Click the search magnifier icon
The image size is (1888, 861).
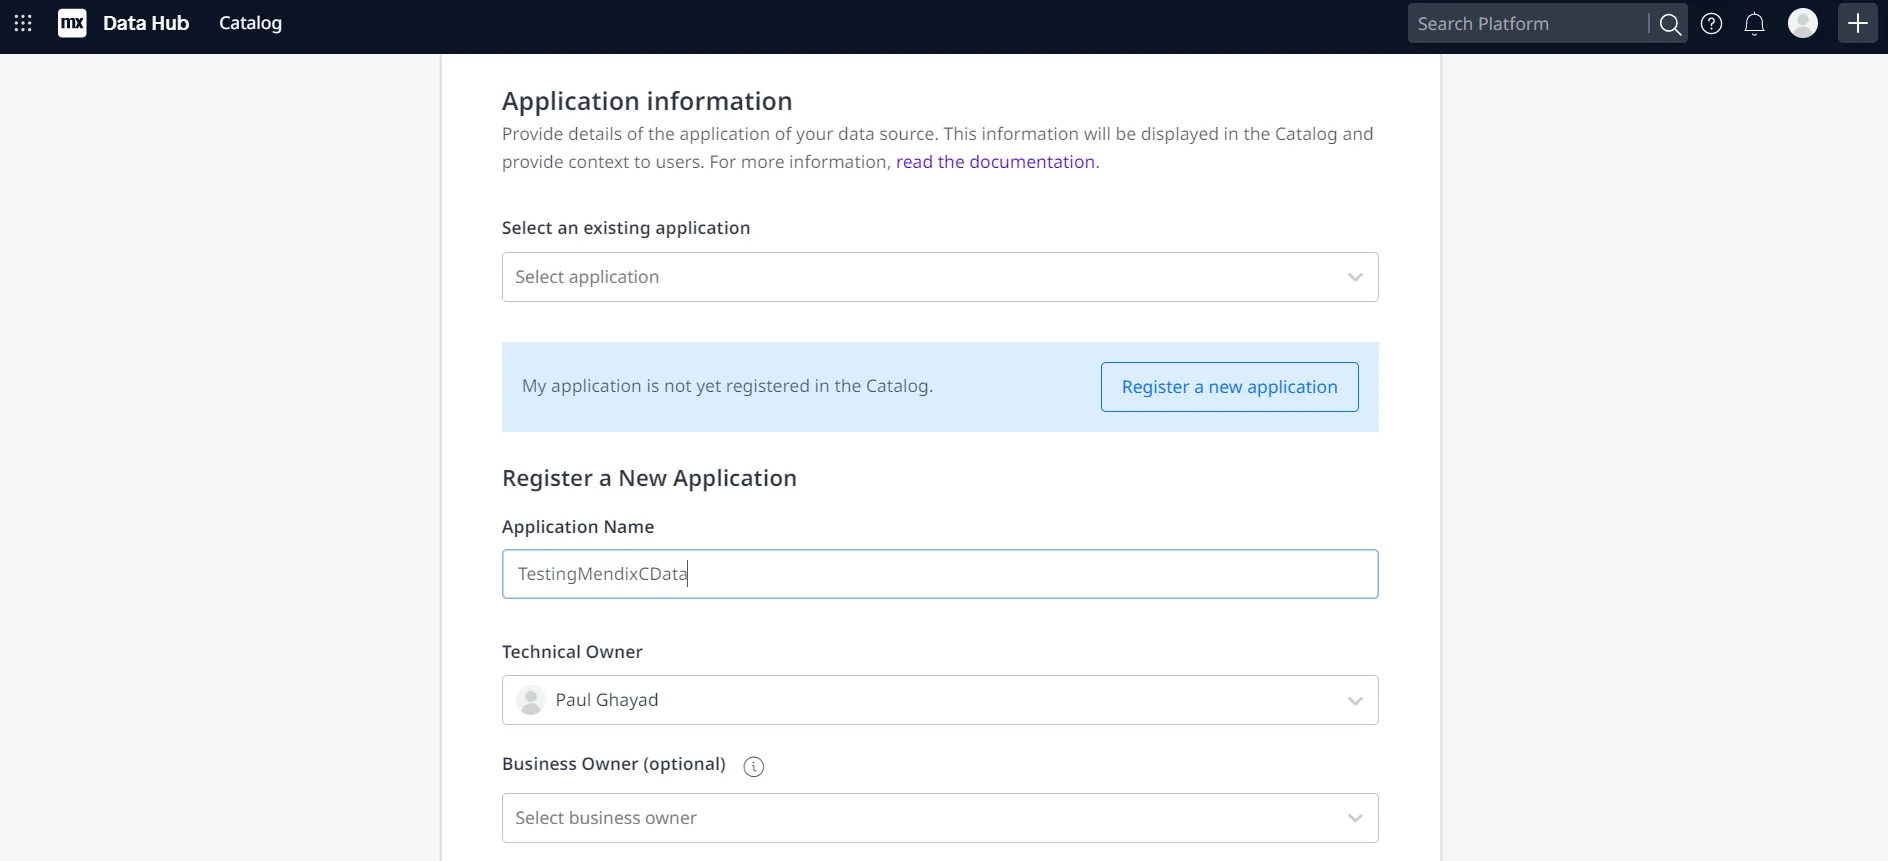click(1669, 24)
